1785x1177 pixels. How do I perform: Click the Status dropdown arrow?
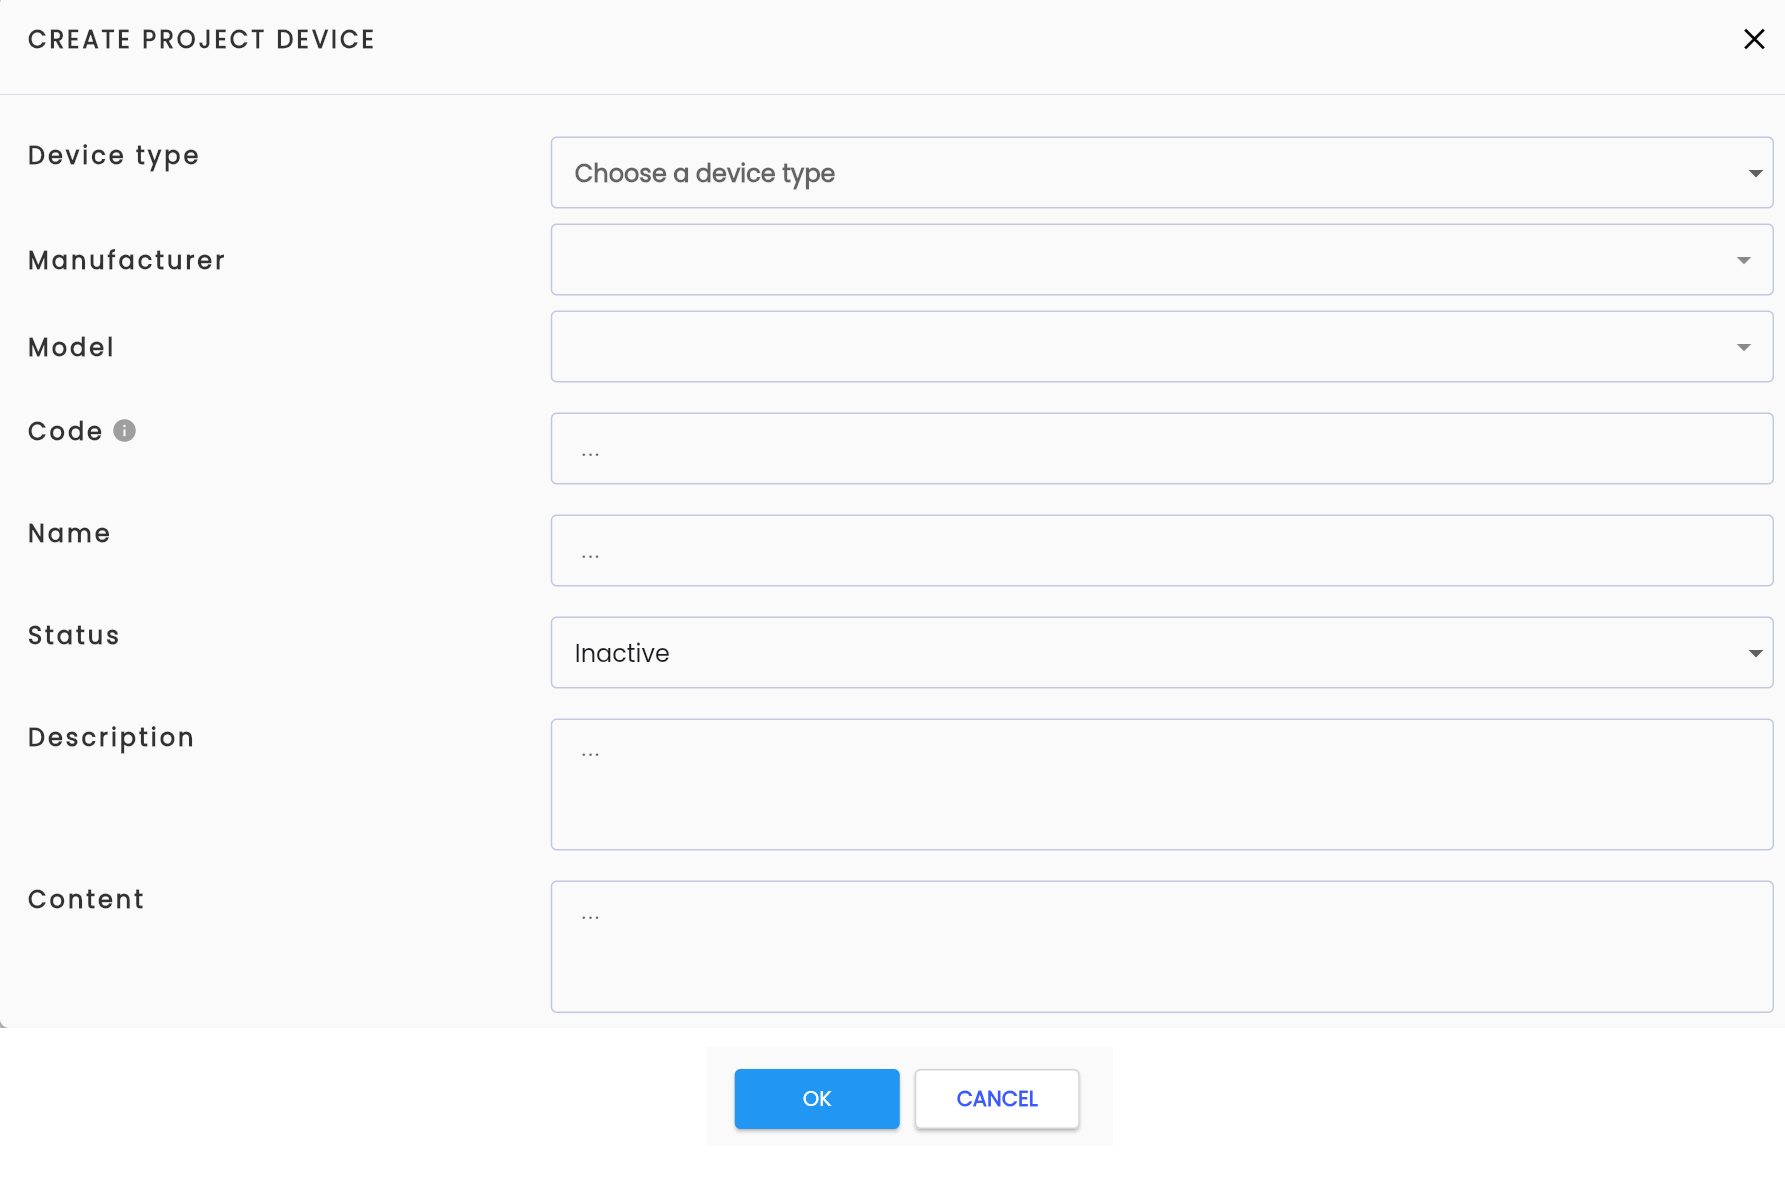[1755, 654]
